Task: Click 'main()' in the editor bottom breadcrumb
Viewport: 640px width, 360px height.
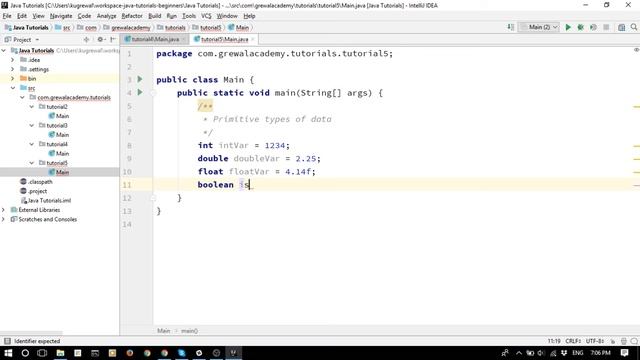Action: [189, 331]
